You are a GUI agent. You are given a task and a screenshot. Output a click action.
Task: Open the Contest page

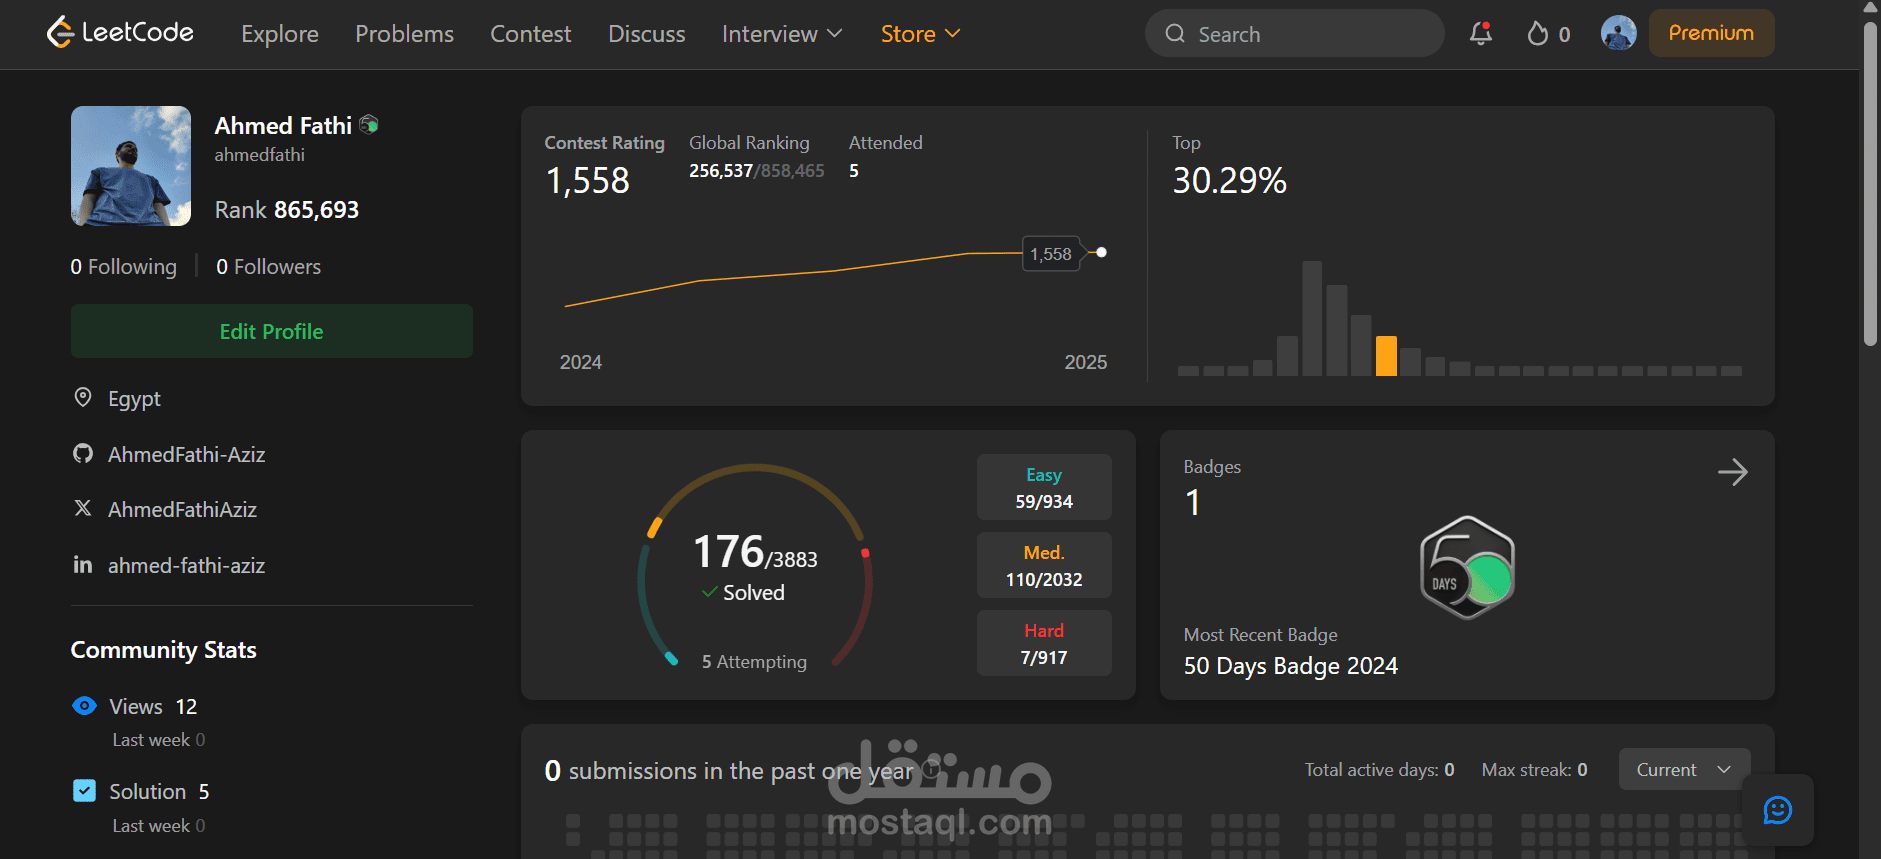[531, 34]
